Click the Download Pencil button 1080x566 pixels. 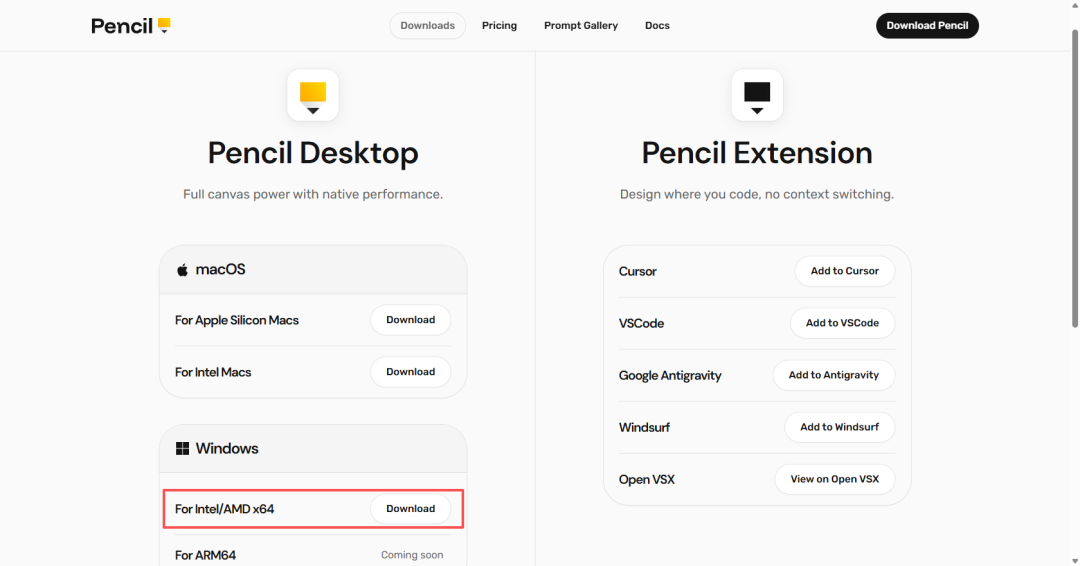pos(927,25)
